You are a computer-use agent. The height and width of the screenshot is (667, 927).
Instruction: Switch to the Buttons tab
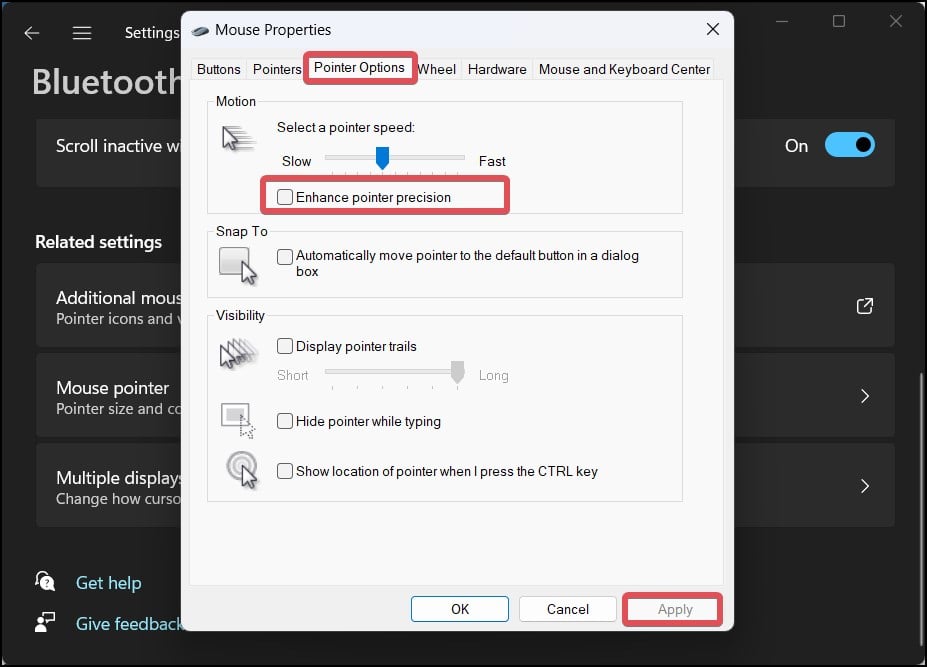click(219, 69)
